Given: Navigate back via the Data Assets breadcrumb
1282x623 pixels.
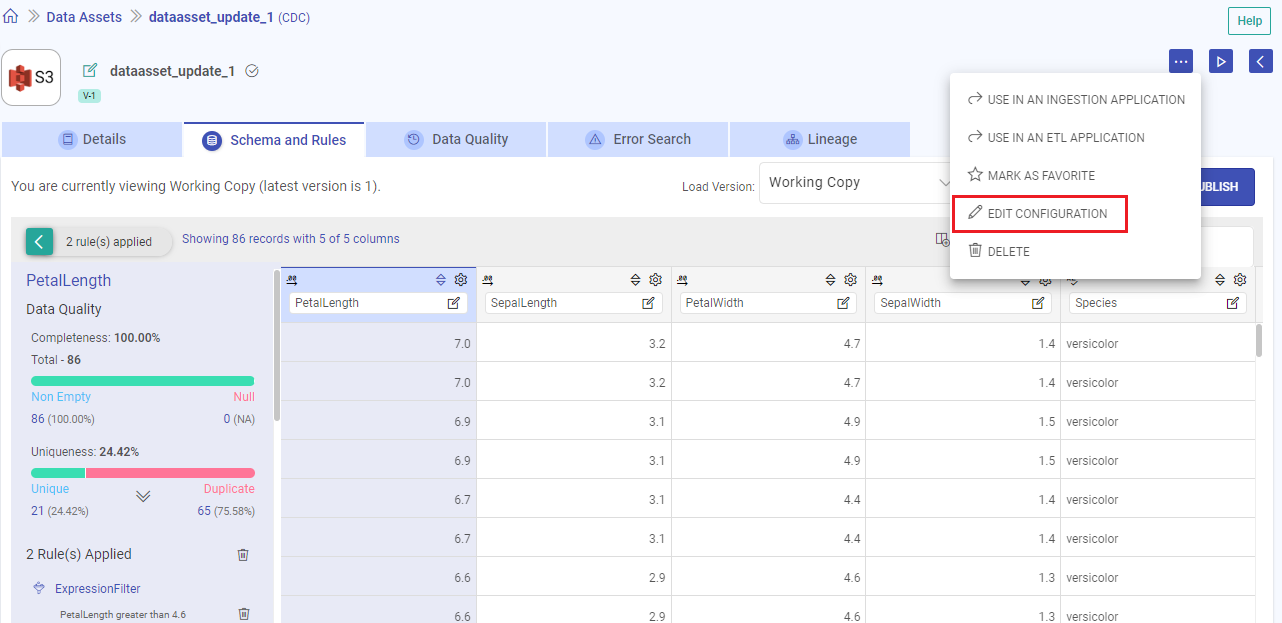Looking at the screenshot, I should click(84, 16).
